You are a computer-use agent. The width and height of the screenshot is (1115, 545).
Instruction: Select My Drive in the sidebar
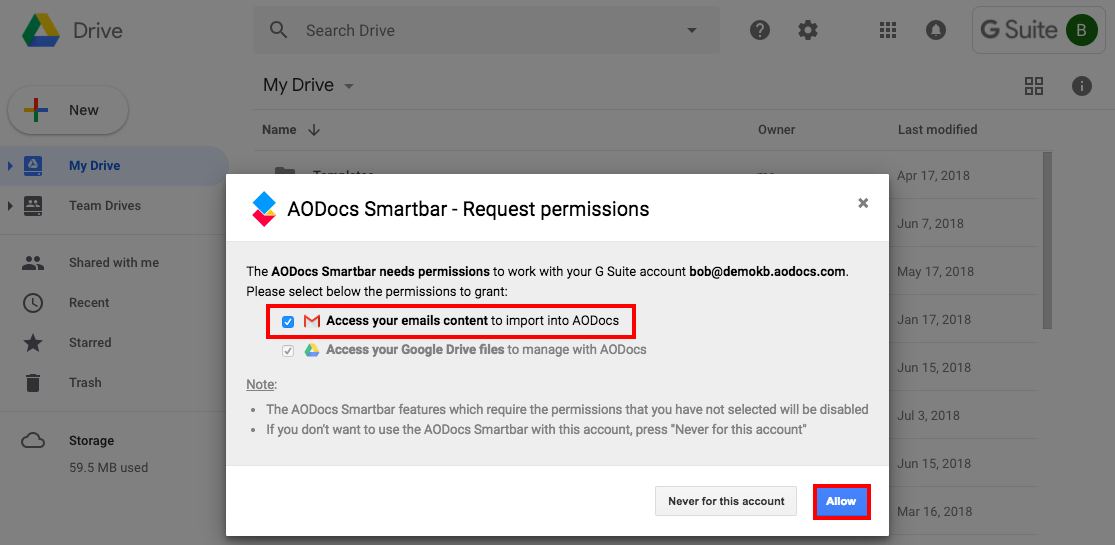coord(95,166)
